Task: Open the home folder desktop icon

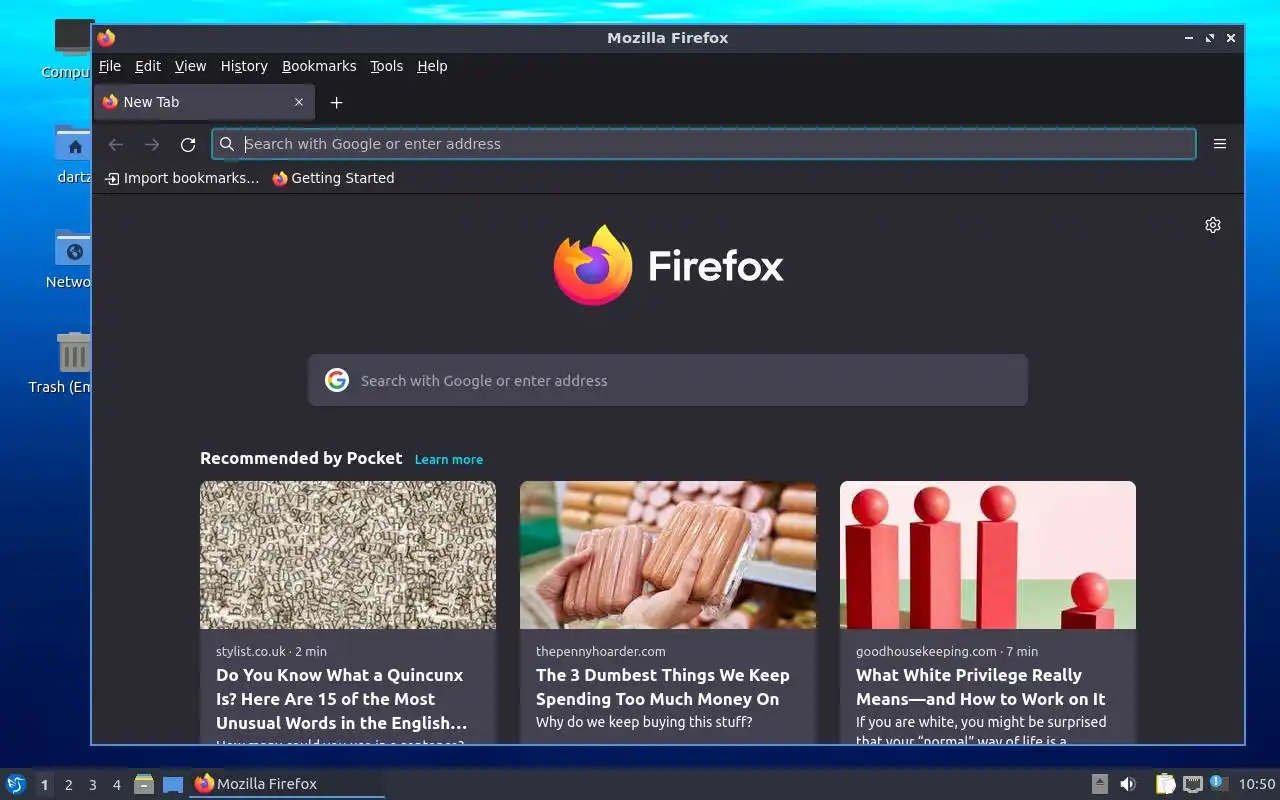Action: 72,153
